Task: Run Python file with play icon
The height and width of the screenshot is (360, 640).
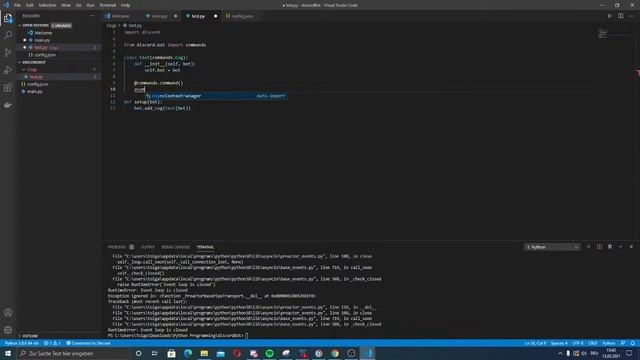Action: [x=609, y=16]
